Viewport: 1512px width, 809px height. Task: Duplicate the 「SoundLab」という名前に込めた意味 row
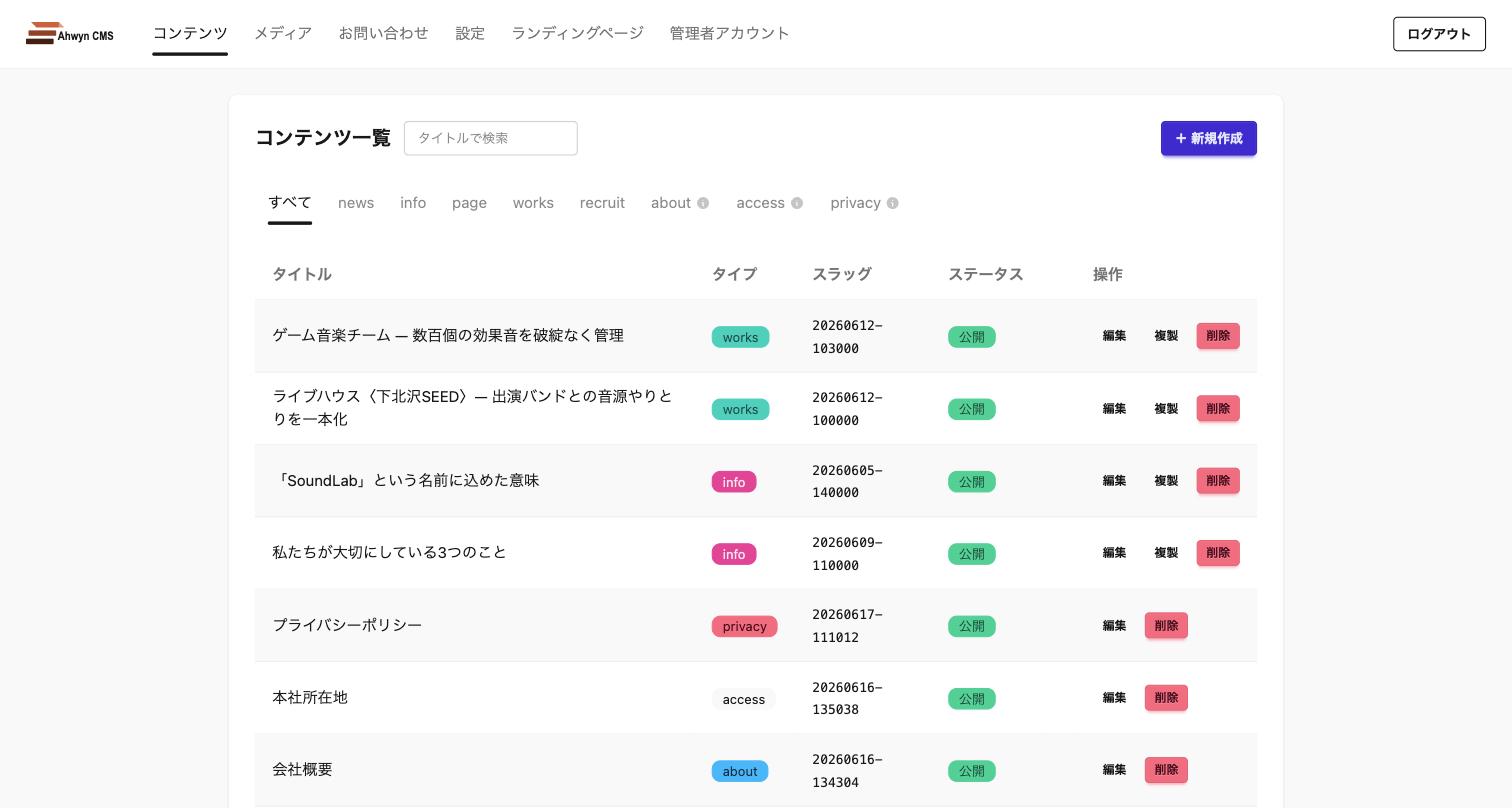point(1166,481)
